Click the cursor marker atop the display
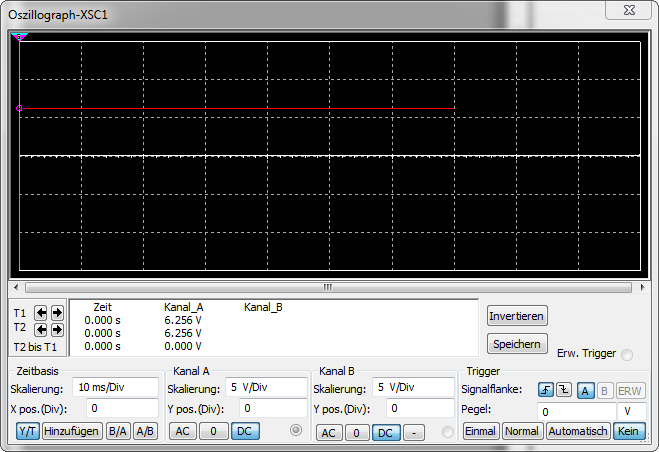 [x=19, y=37]
